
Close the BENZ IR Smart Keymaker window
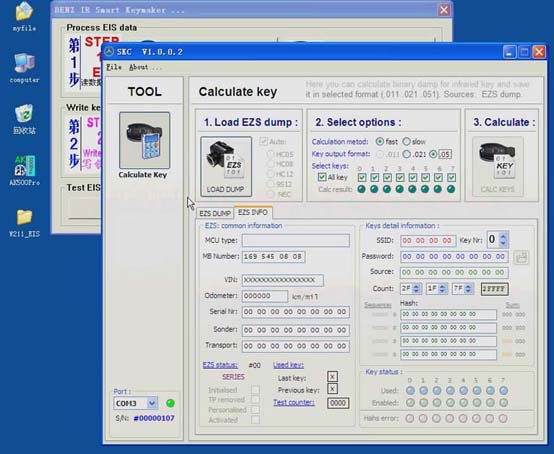444,10
